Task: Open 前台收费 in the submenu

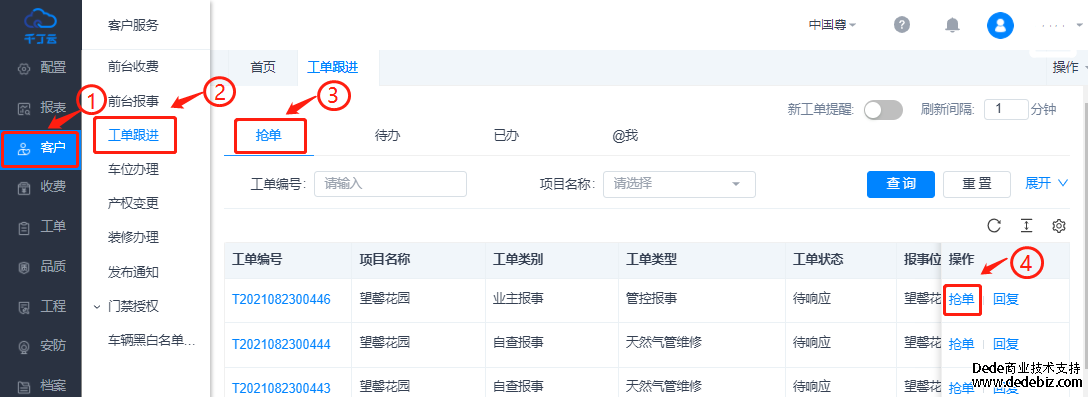Action: click(x=133, y=67)
